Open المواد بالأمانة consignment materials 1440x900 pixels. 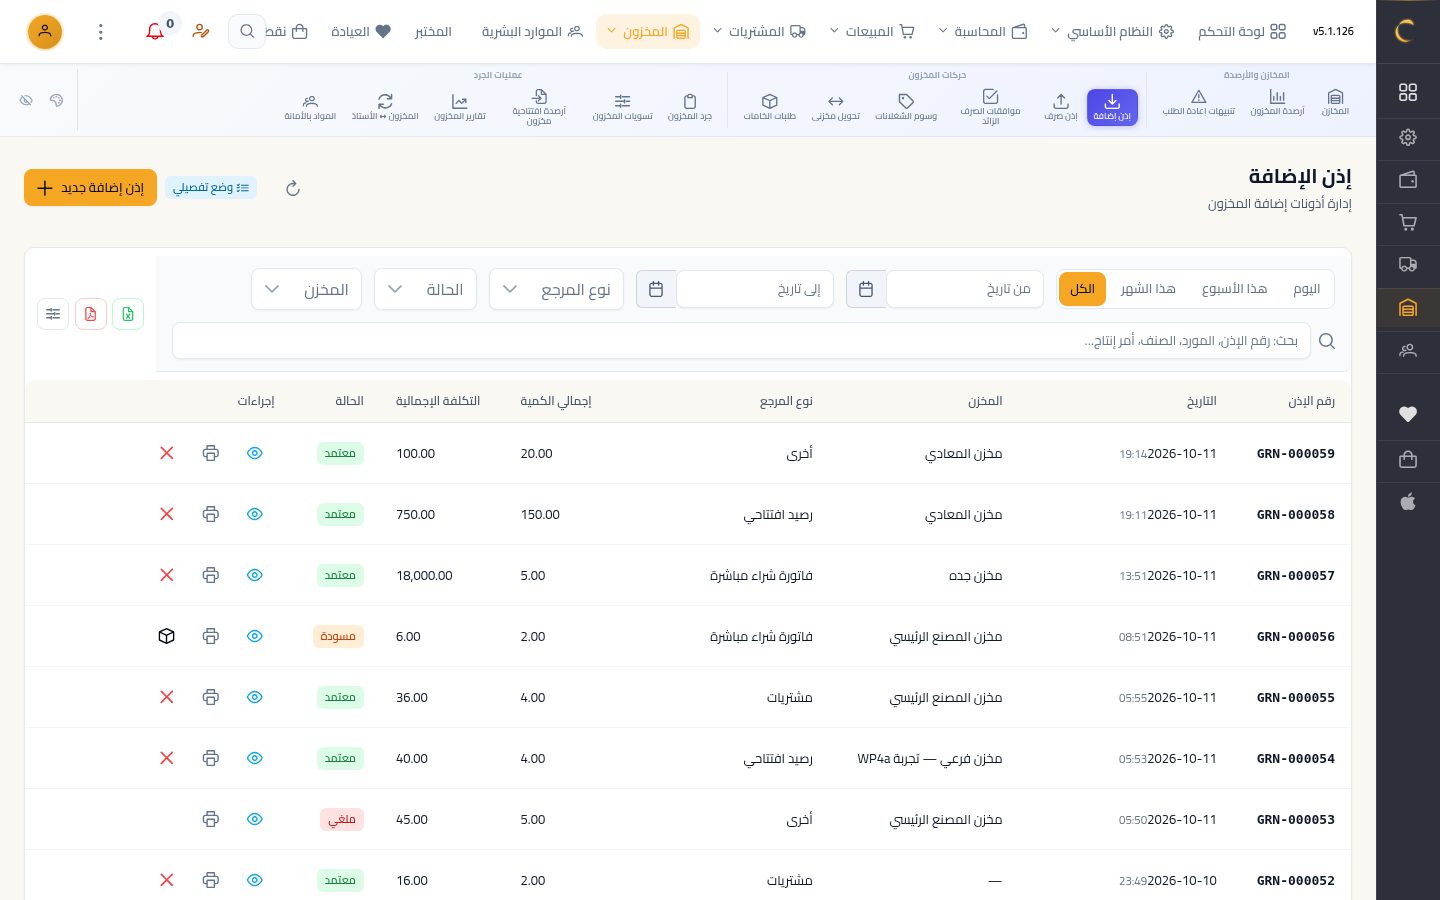(x=310, y=107)
